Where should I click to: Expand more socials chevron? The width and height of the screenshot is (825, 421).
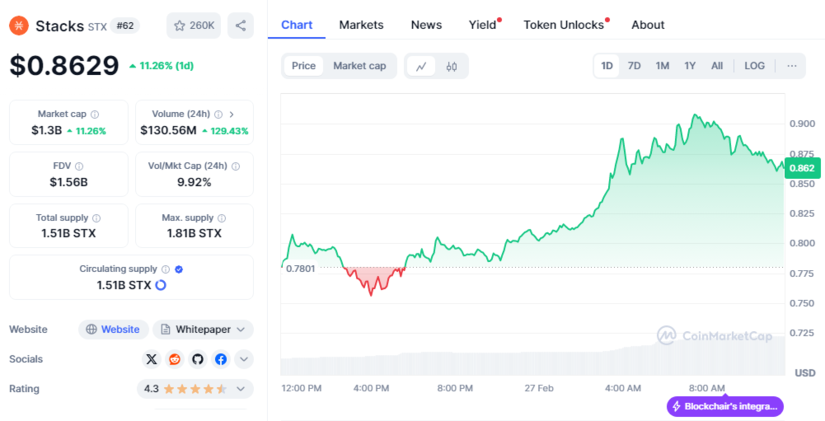[x=244, y=359]
